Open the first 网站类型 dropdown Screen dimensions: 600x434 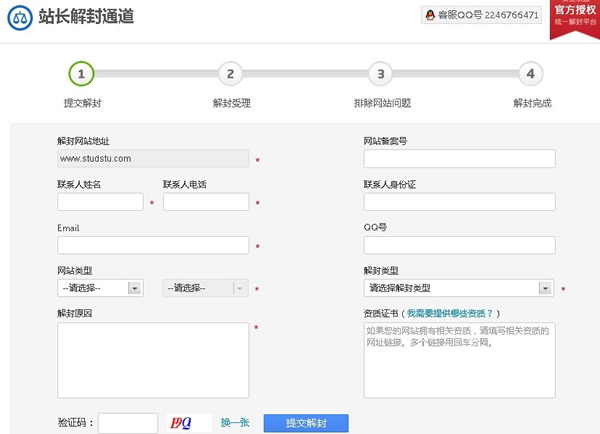(101, 288)
